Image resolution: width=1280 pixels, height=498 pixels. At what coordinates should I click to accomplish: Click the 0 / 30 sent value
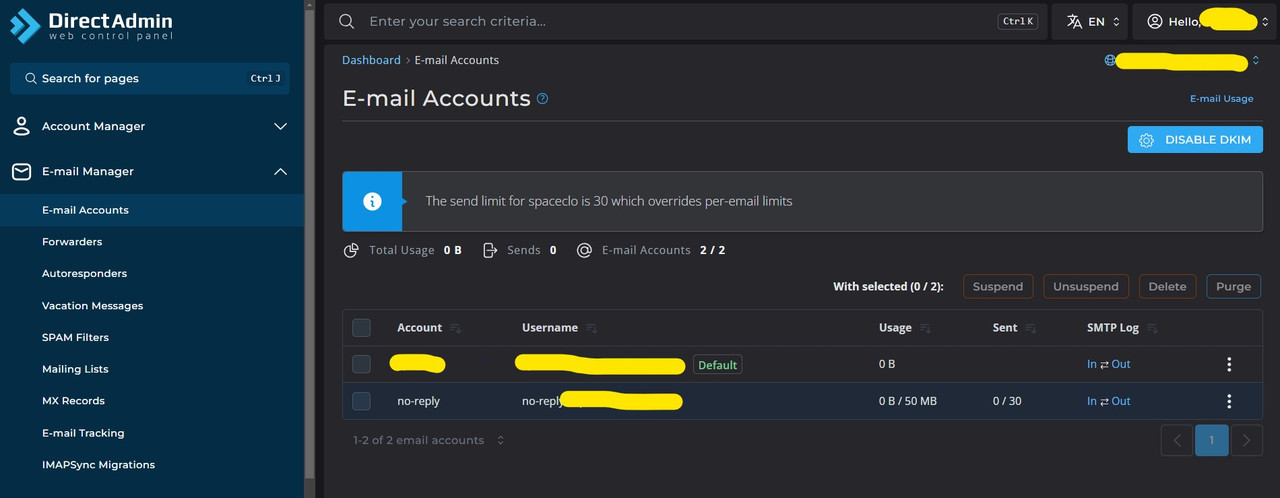[1007, 401]
